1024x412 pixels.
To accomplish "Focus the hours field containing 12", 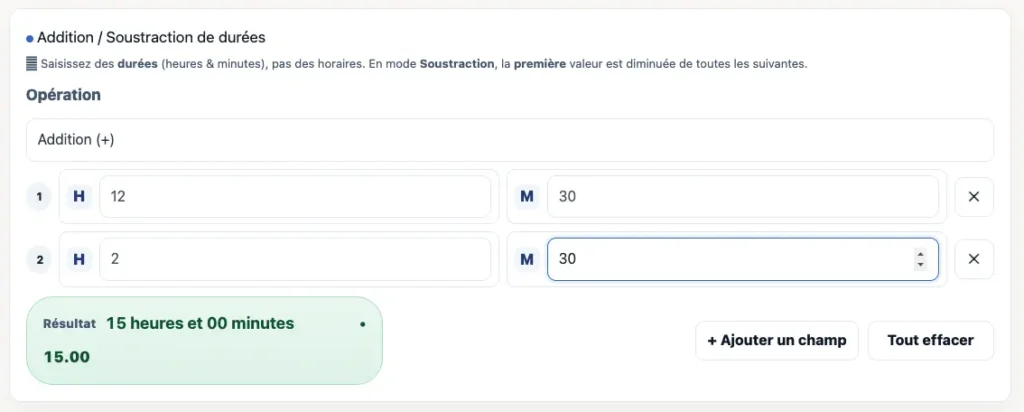I will point(295,197).
